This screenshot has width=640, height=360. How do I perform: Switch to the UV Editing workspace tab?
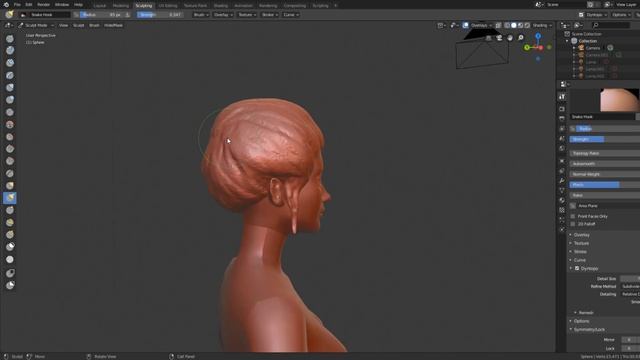click(168, 6)
